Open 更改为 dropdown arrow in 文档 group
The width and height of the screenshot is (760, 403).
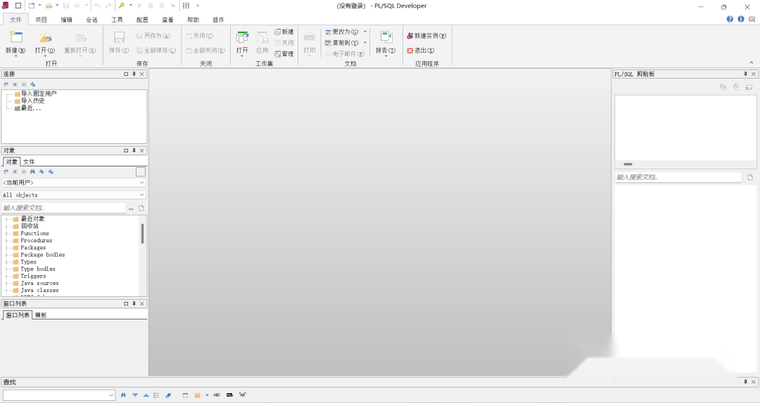point(365,32)
